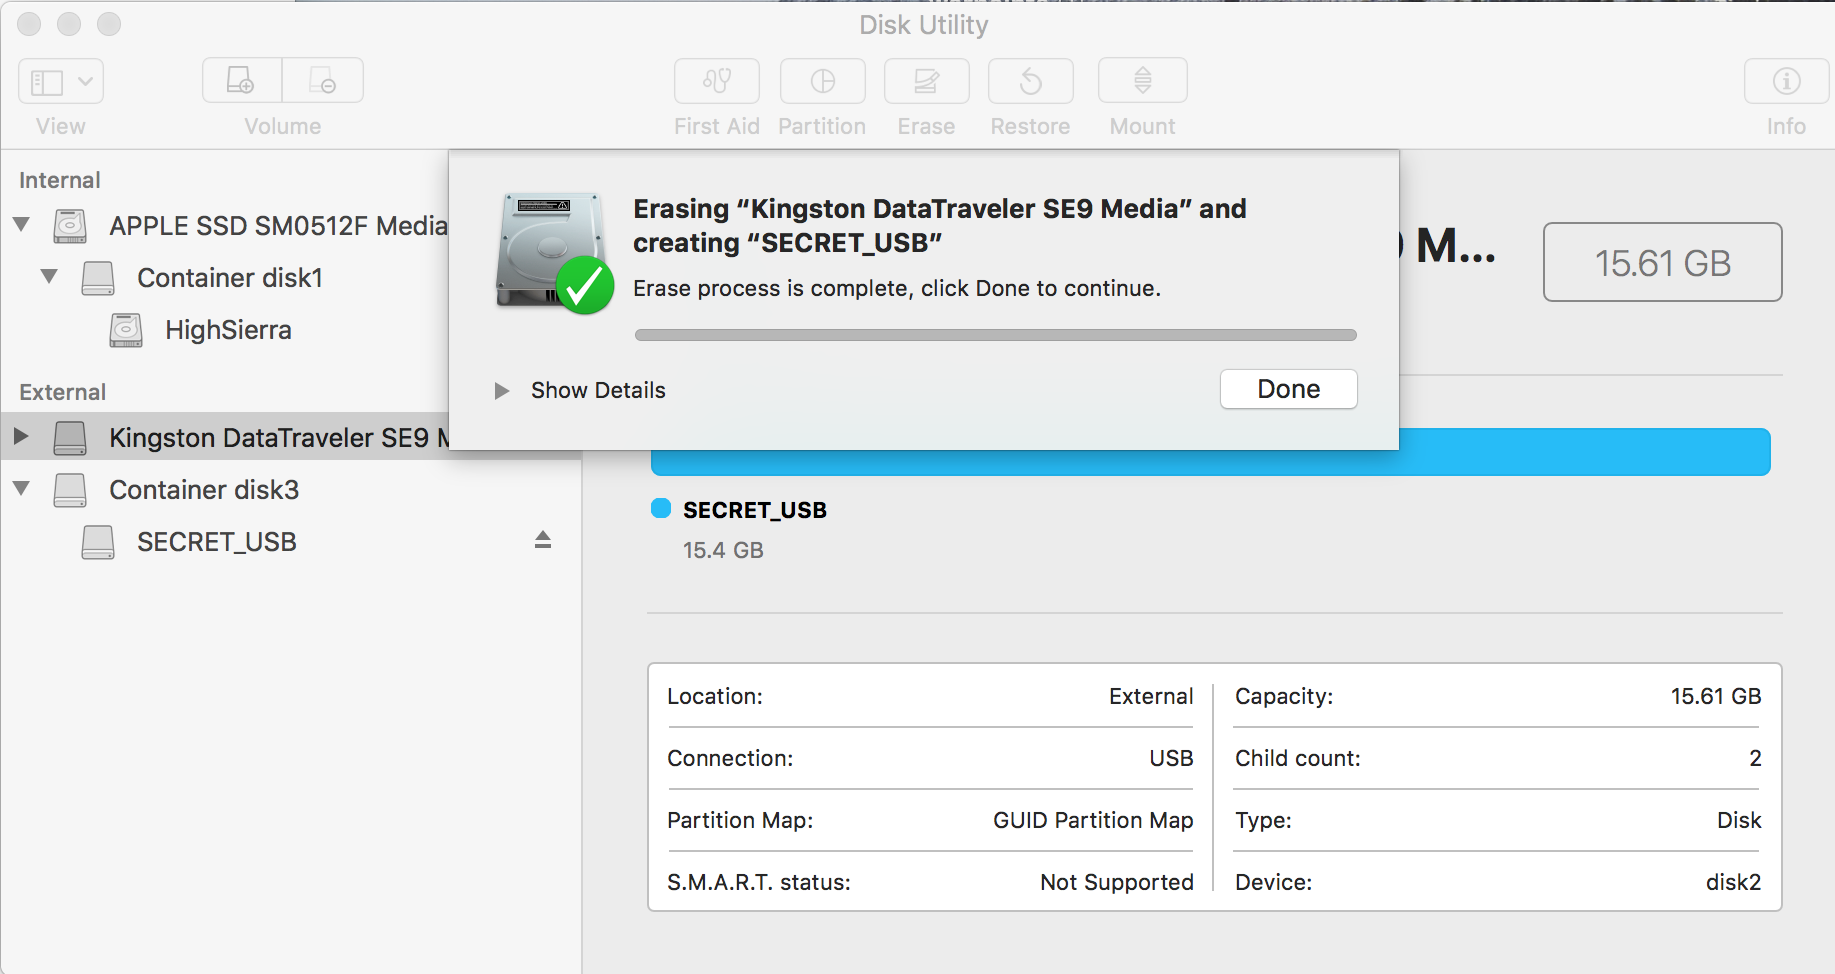Select the SECRET_USB volume icon in sidebar
This screenshot has height=974, width=1835.
98,542
